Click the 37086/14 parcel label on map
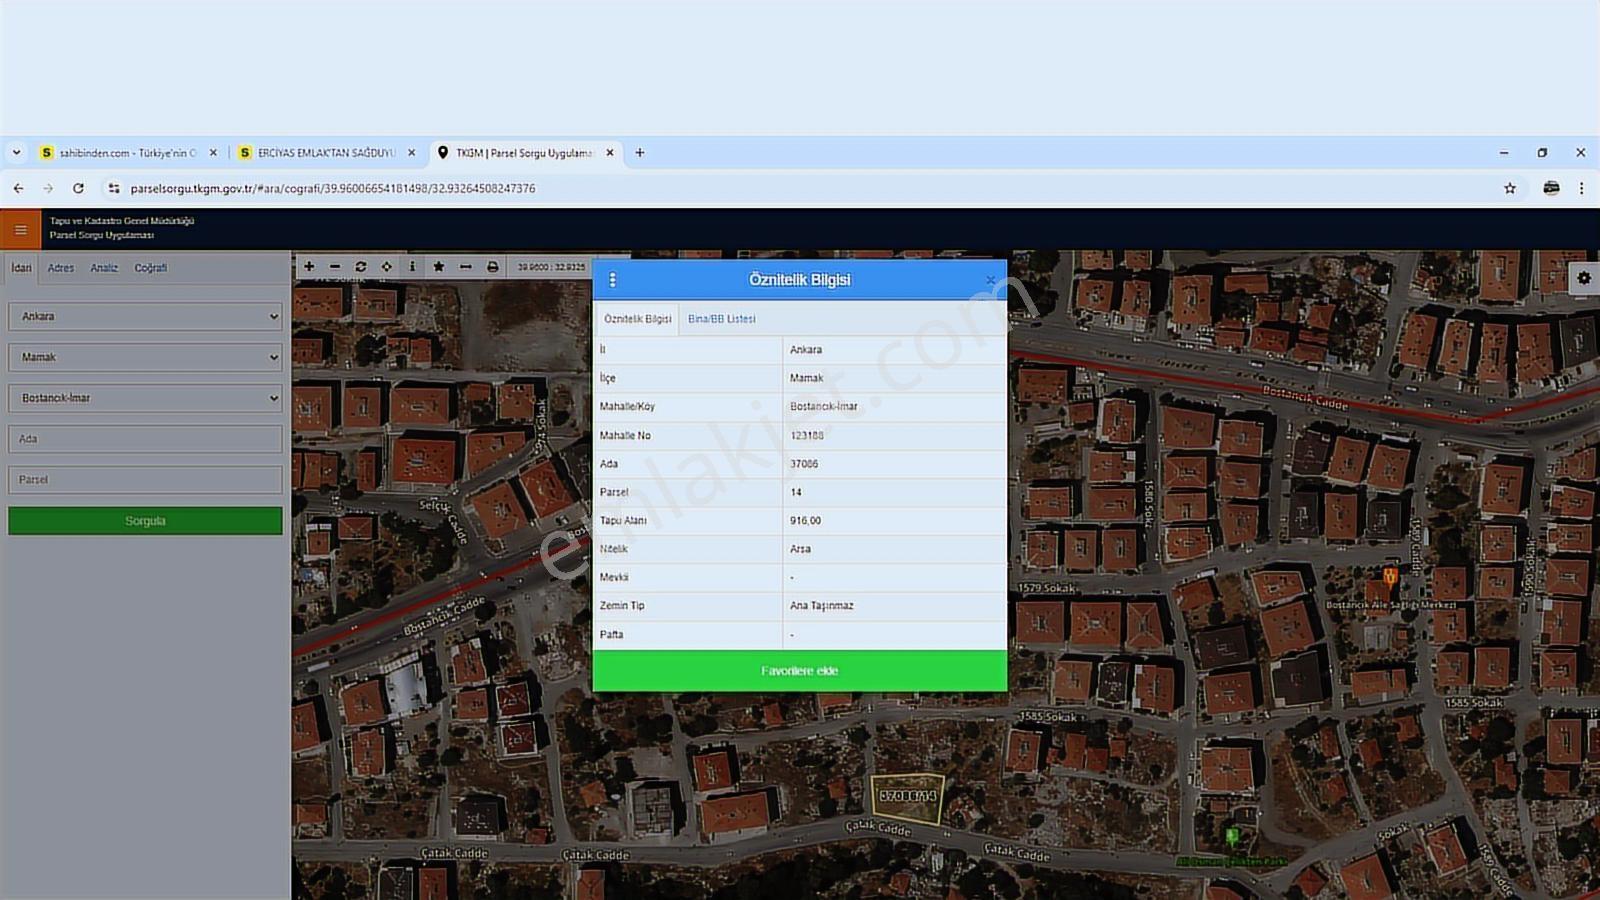 [908, 796]
